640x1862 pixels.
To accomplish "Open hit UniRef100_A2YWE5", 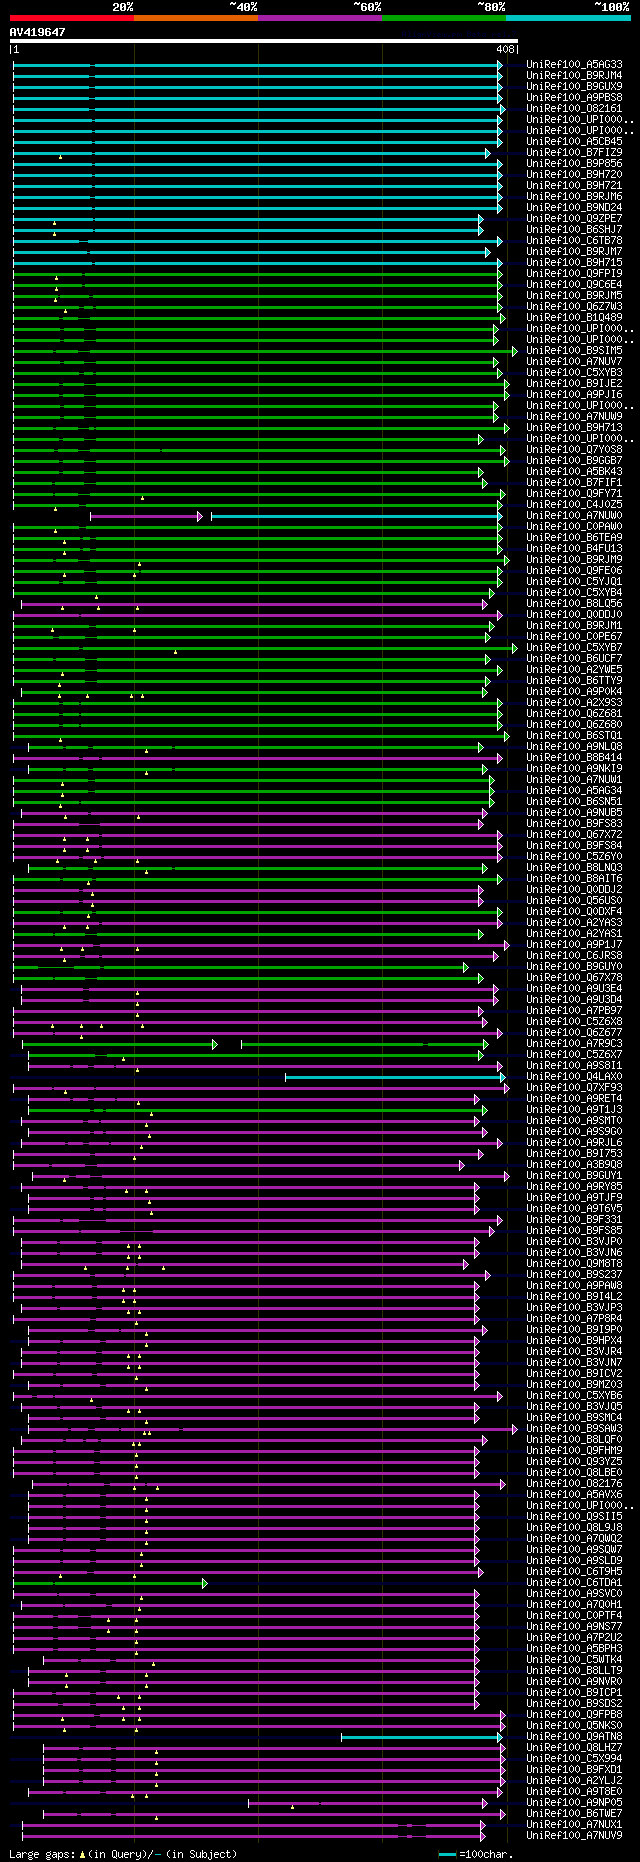I will click(574, 670).
